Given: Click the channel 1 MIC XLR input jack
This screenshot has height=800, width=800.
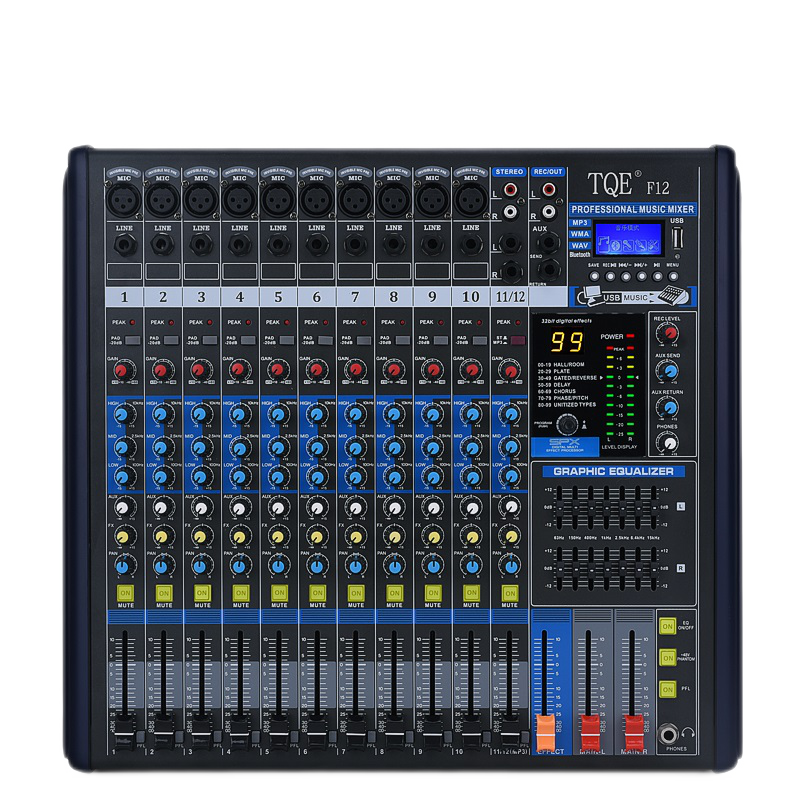Looking at the screenshot, I should coord(124,200).
